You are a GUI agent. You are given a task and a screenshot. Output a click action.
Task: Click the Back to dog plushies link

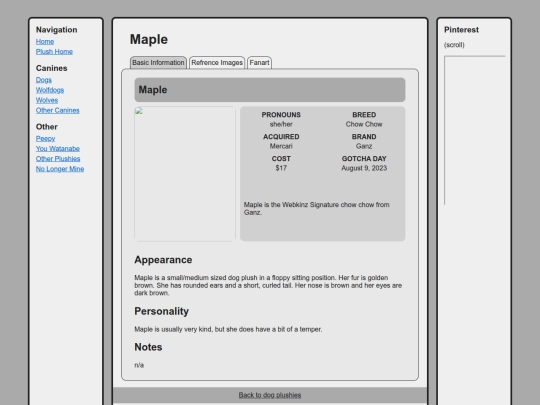tap(270, 395)
